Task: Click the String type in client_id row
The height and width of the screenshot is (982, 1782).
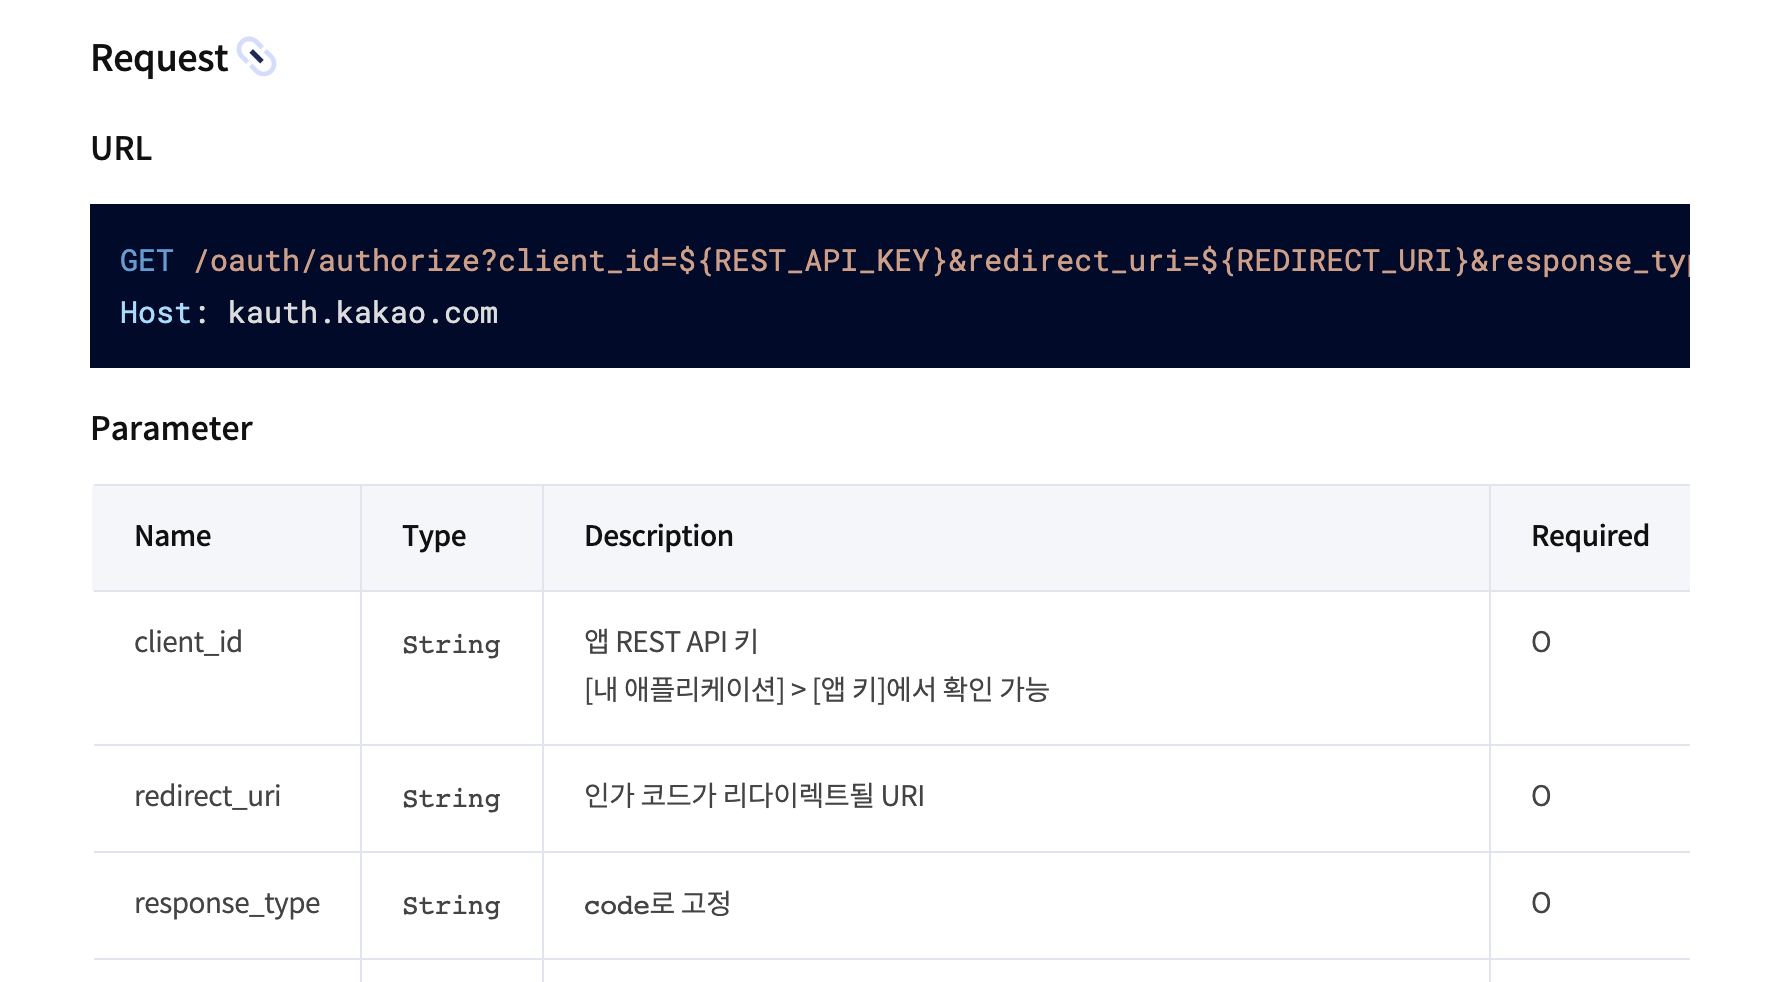Action: point(451,645)
